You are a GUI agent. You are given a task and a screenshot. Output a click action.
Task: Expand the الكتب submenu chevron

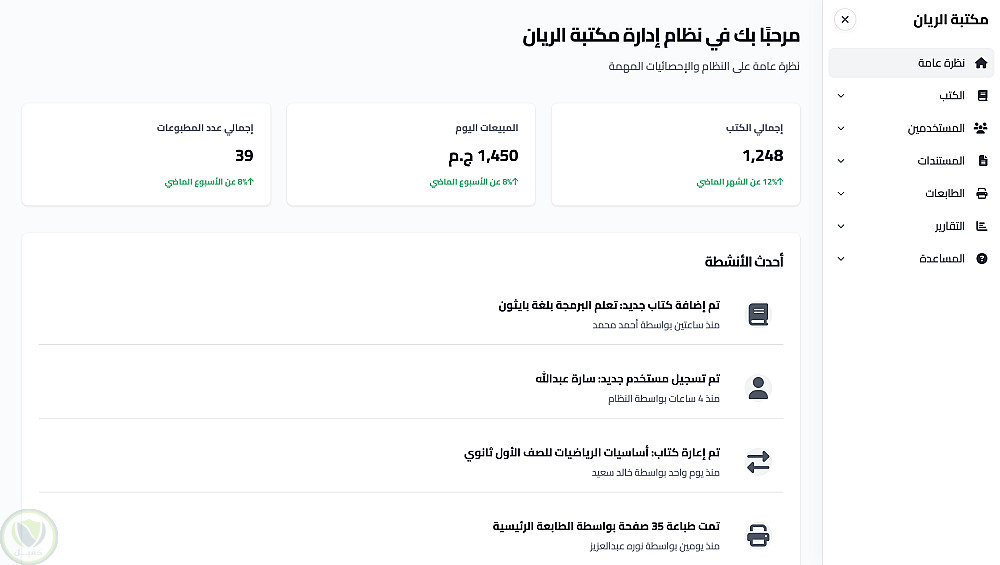[840, 96]
